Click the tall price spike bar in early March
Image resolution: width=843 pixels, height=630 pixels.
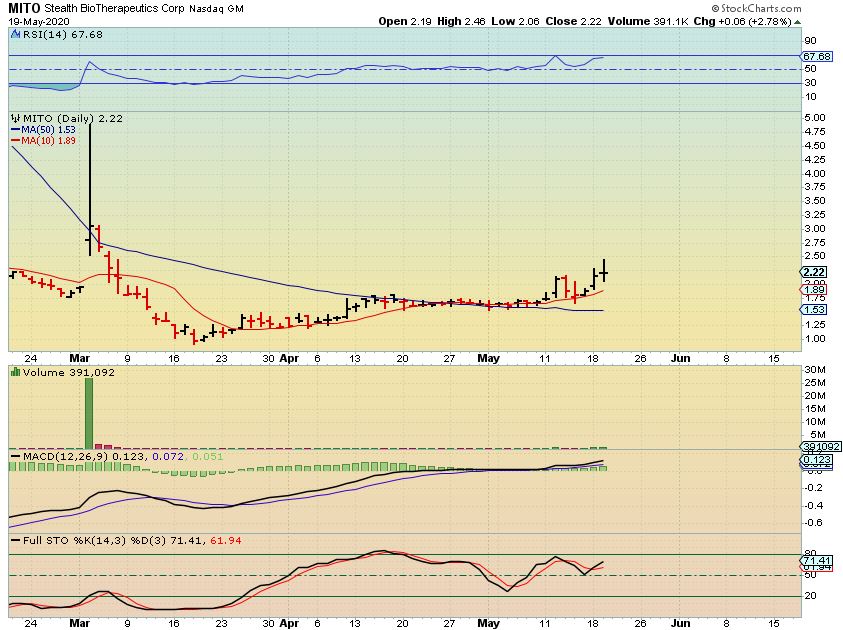90,189
